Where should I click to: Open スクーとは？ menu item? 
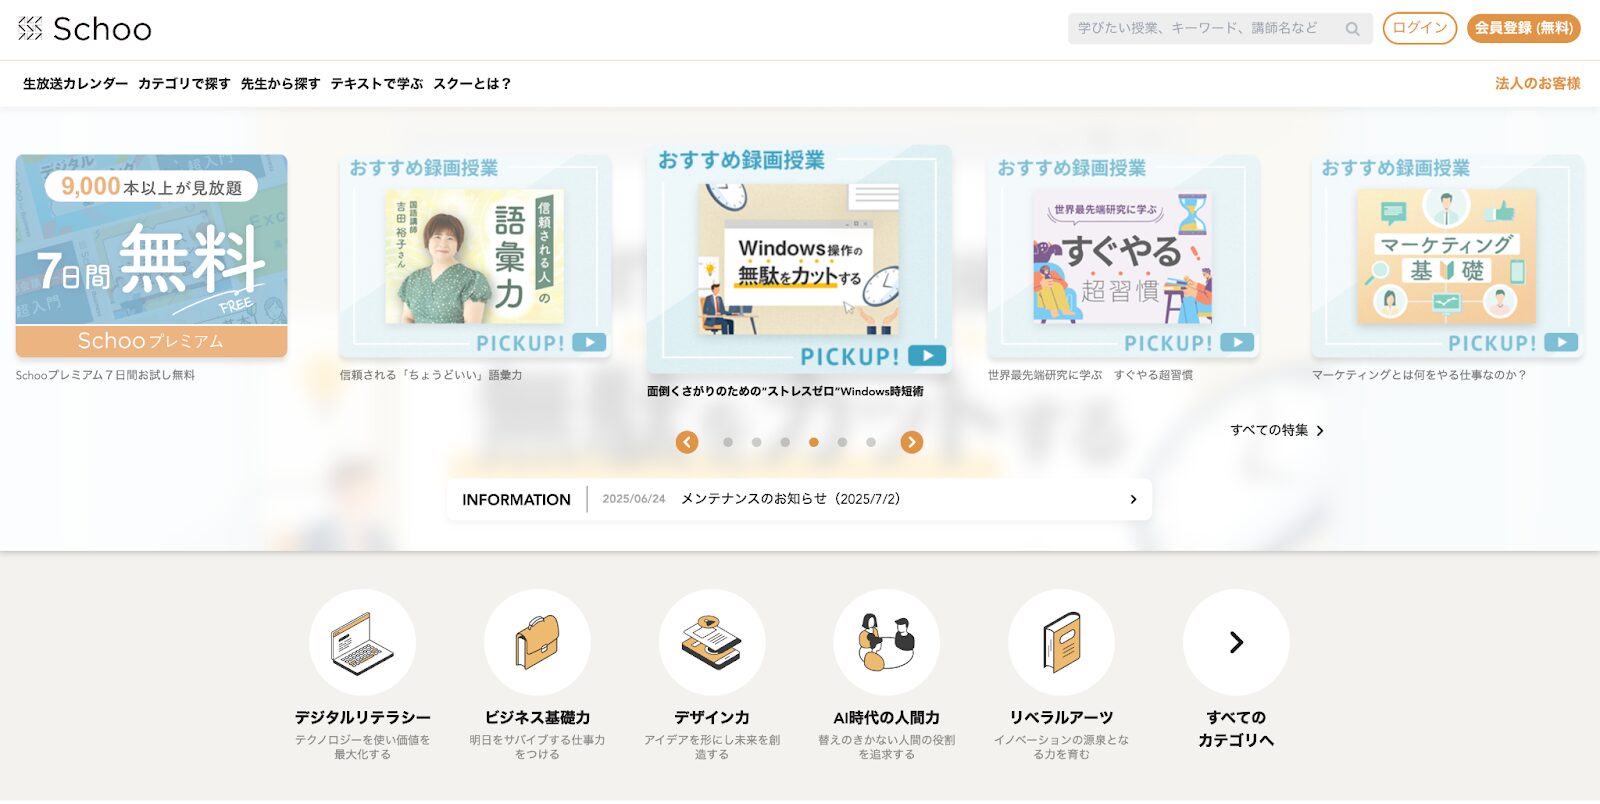click(472, 84)
